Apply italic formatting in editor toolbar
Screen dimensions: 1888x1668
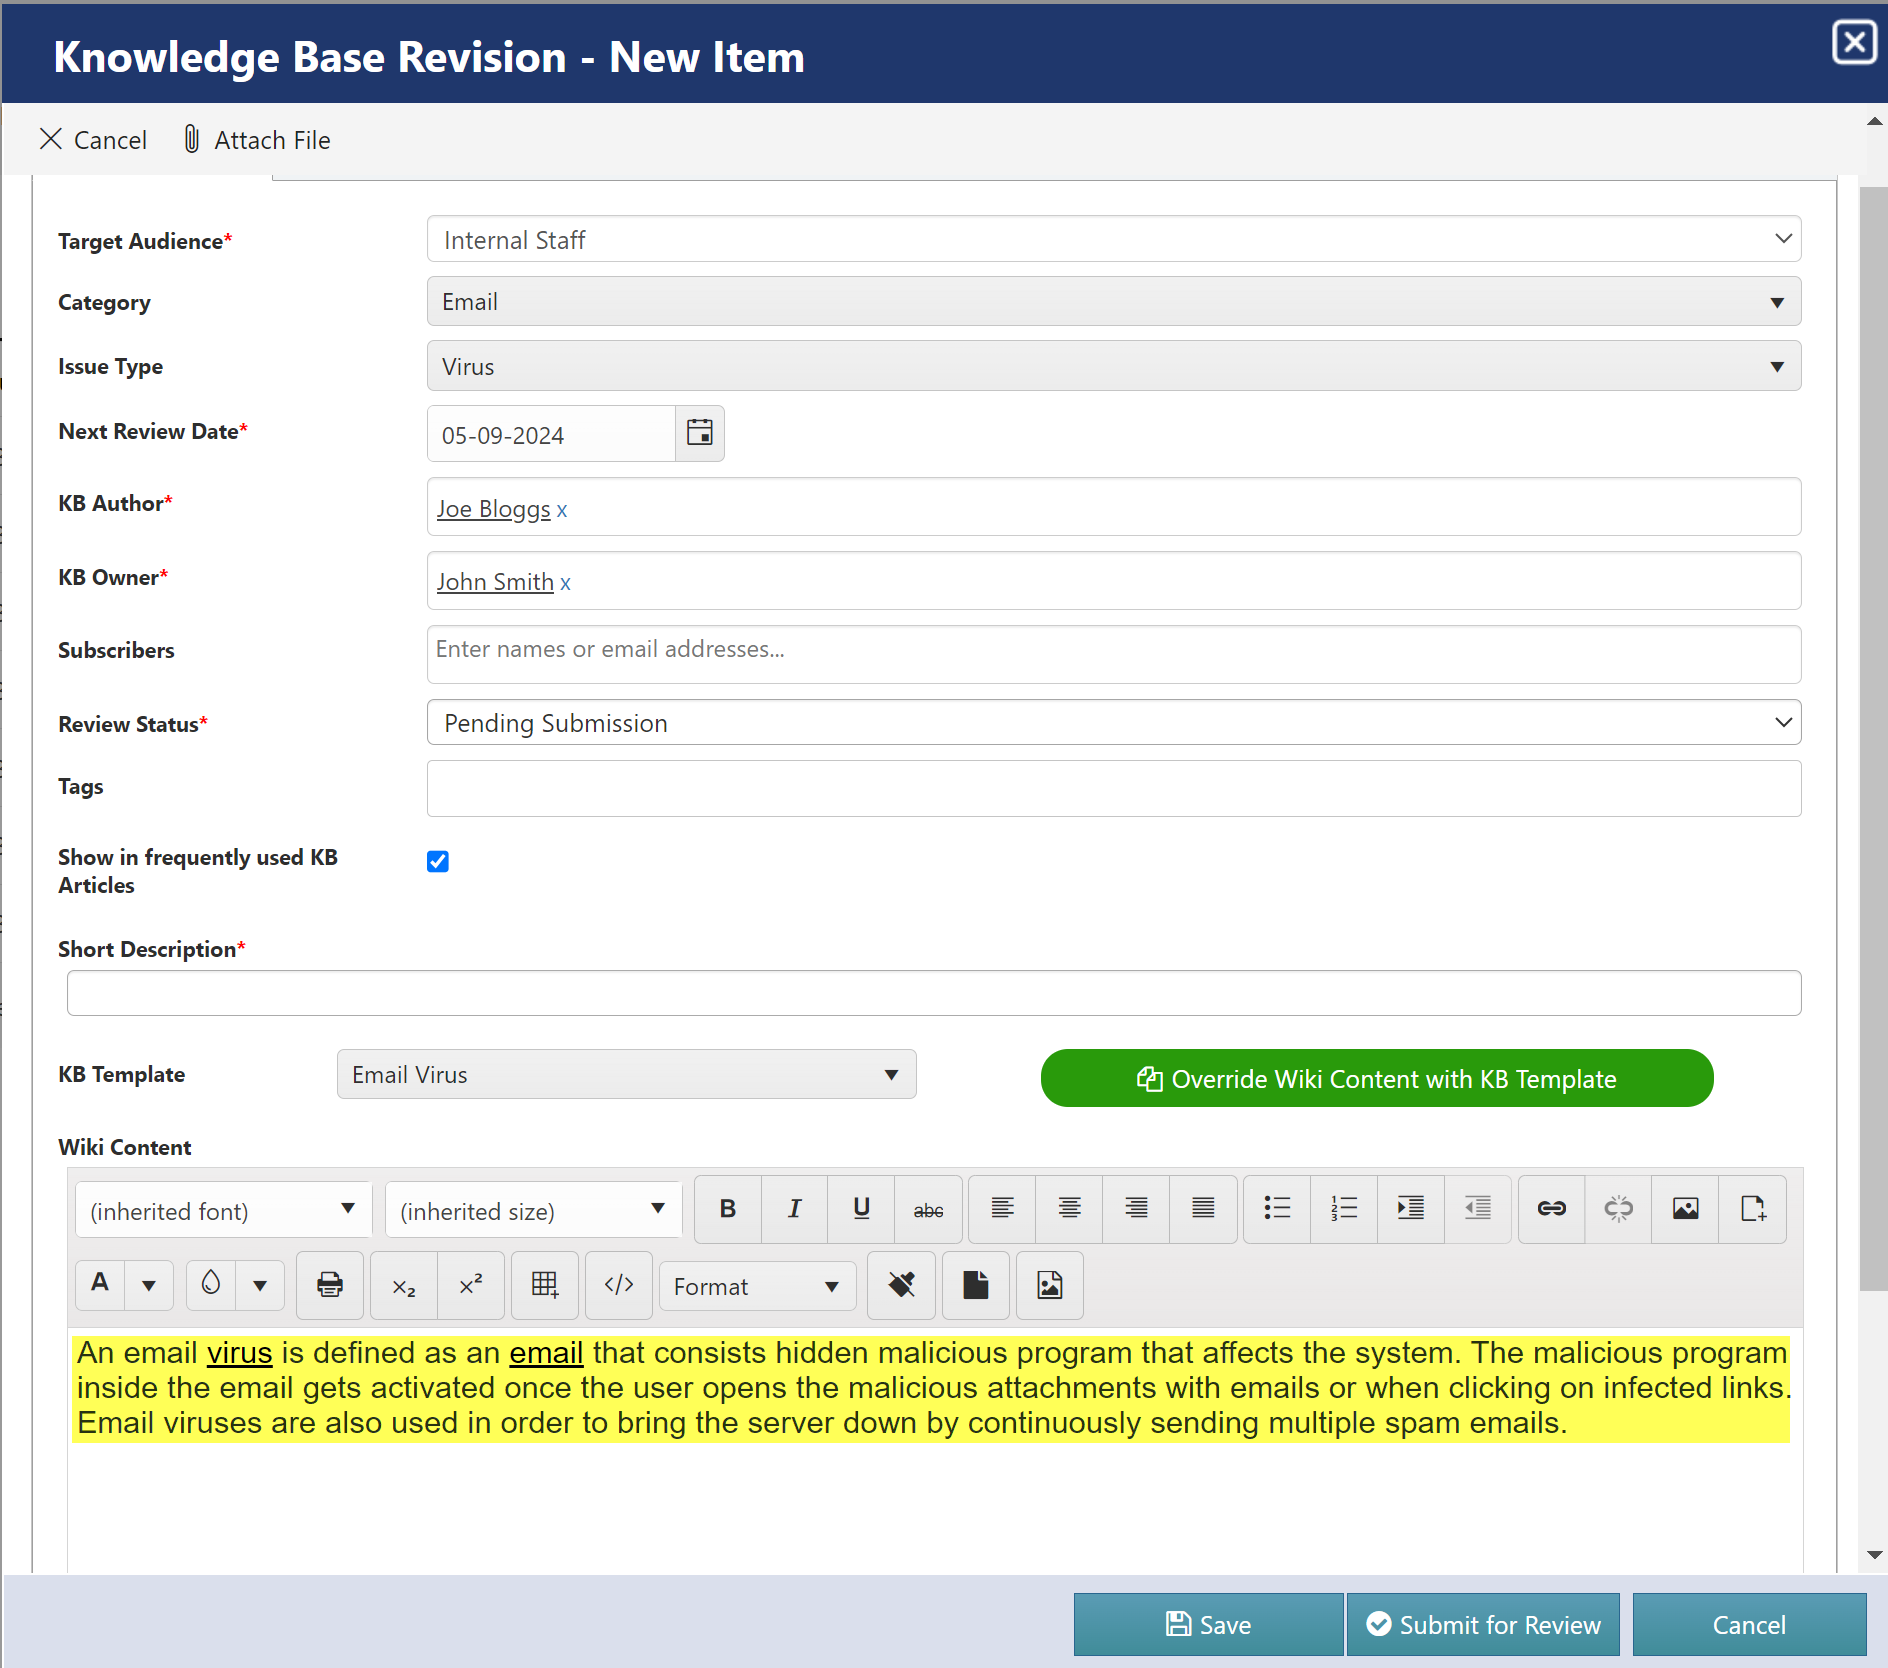click(794, 1209)
